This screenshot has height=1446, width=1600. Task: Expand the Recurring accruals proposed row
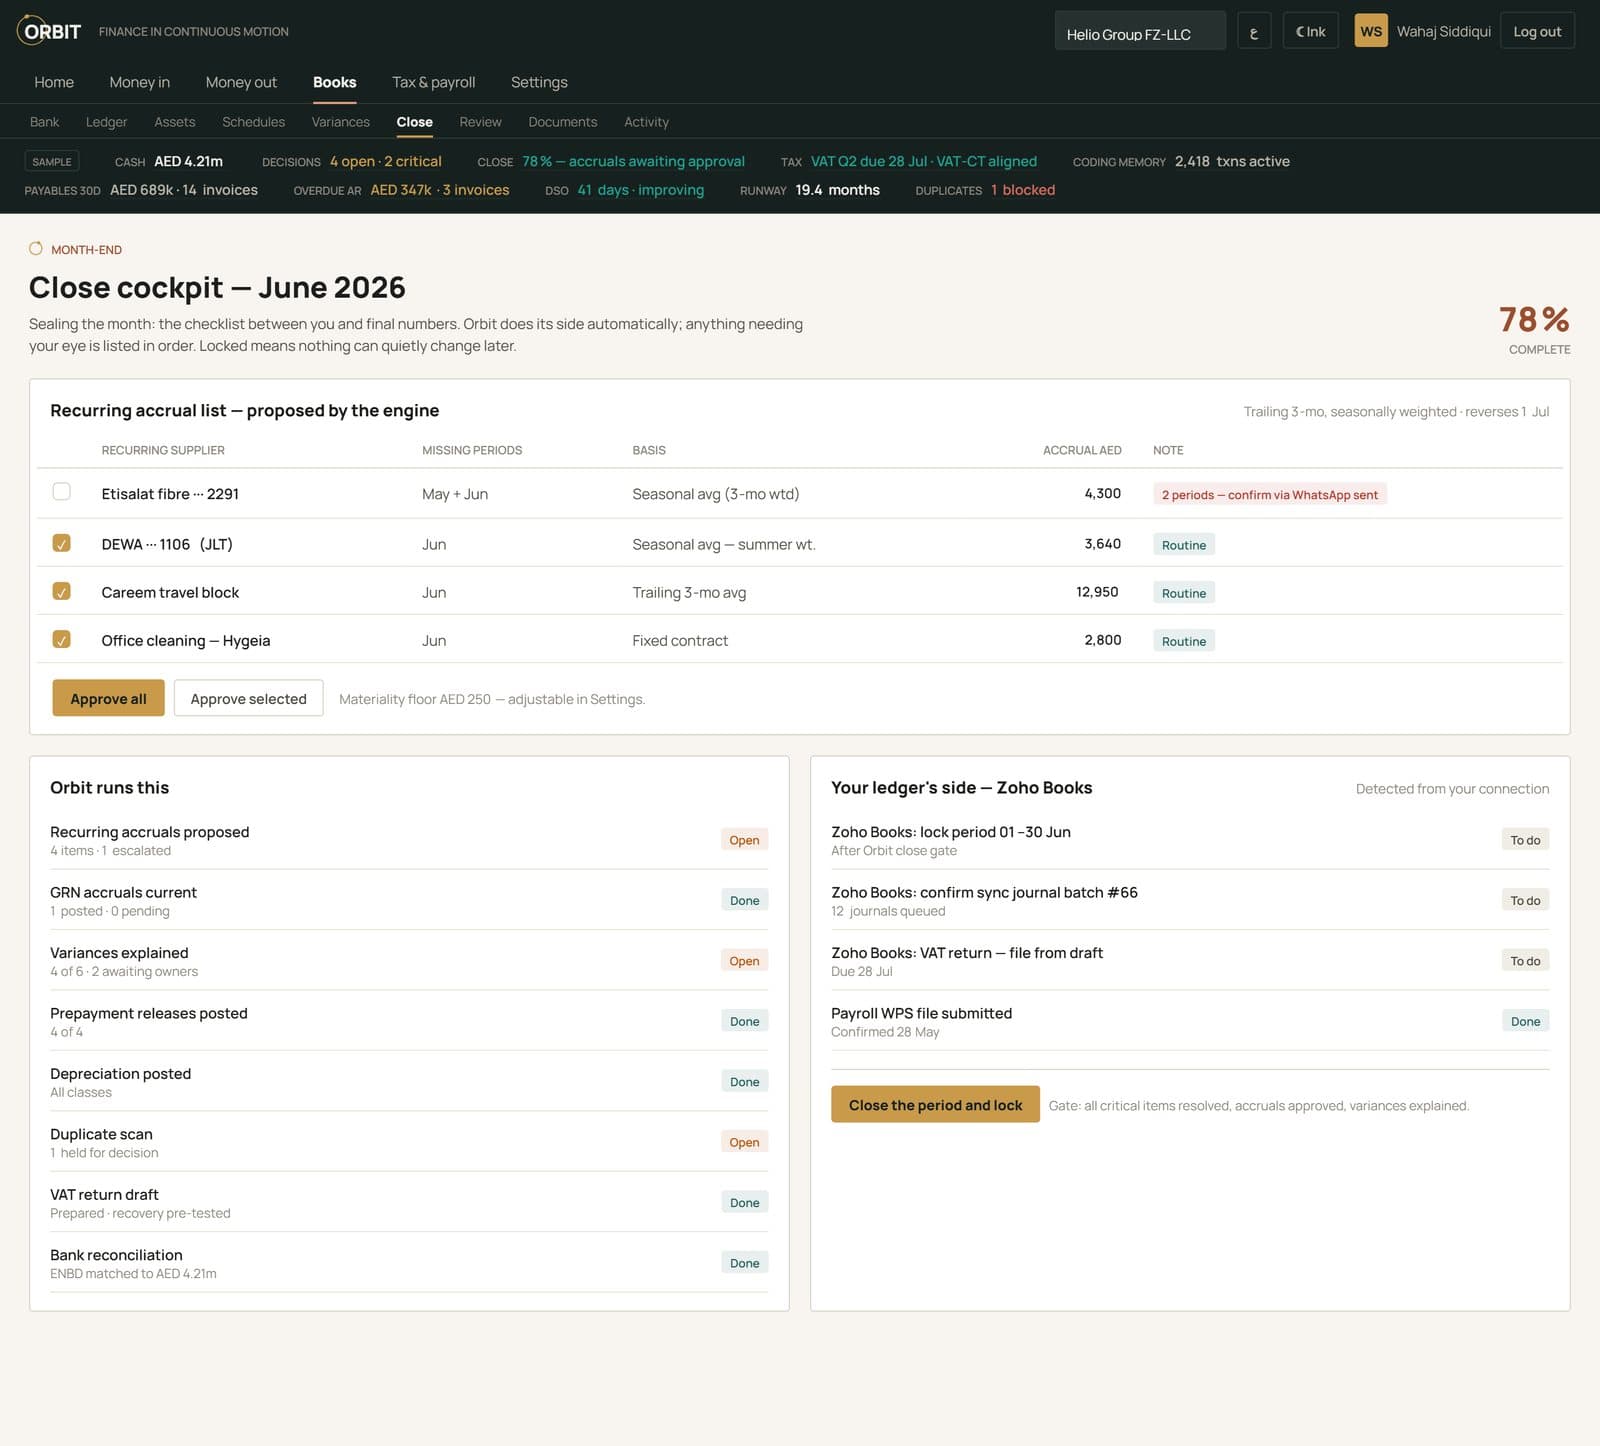(409, 840)
